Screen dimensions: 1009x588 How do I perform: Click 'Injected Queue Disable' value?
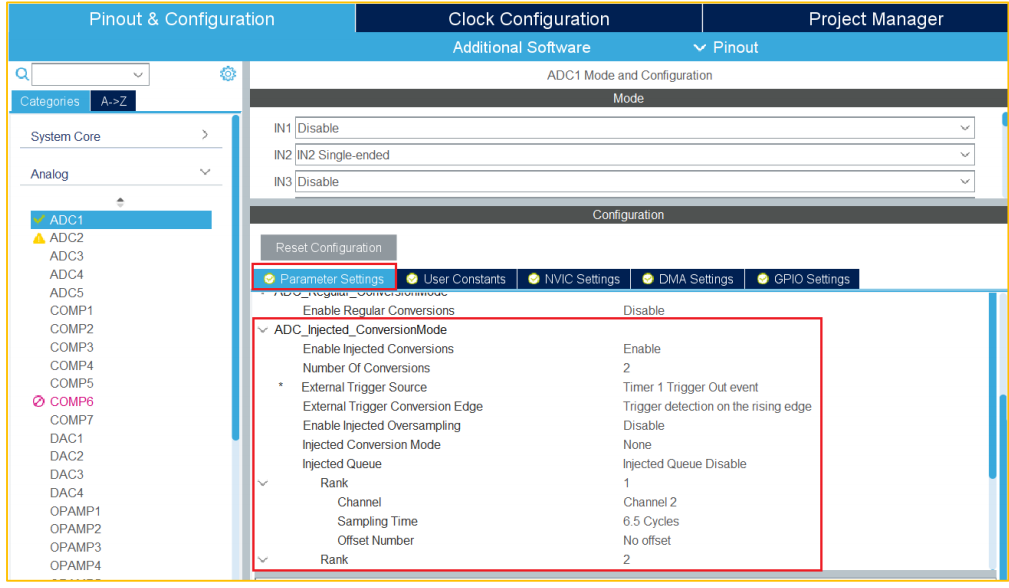(685, 464)
